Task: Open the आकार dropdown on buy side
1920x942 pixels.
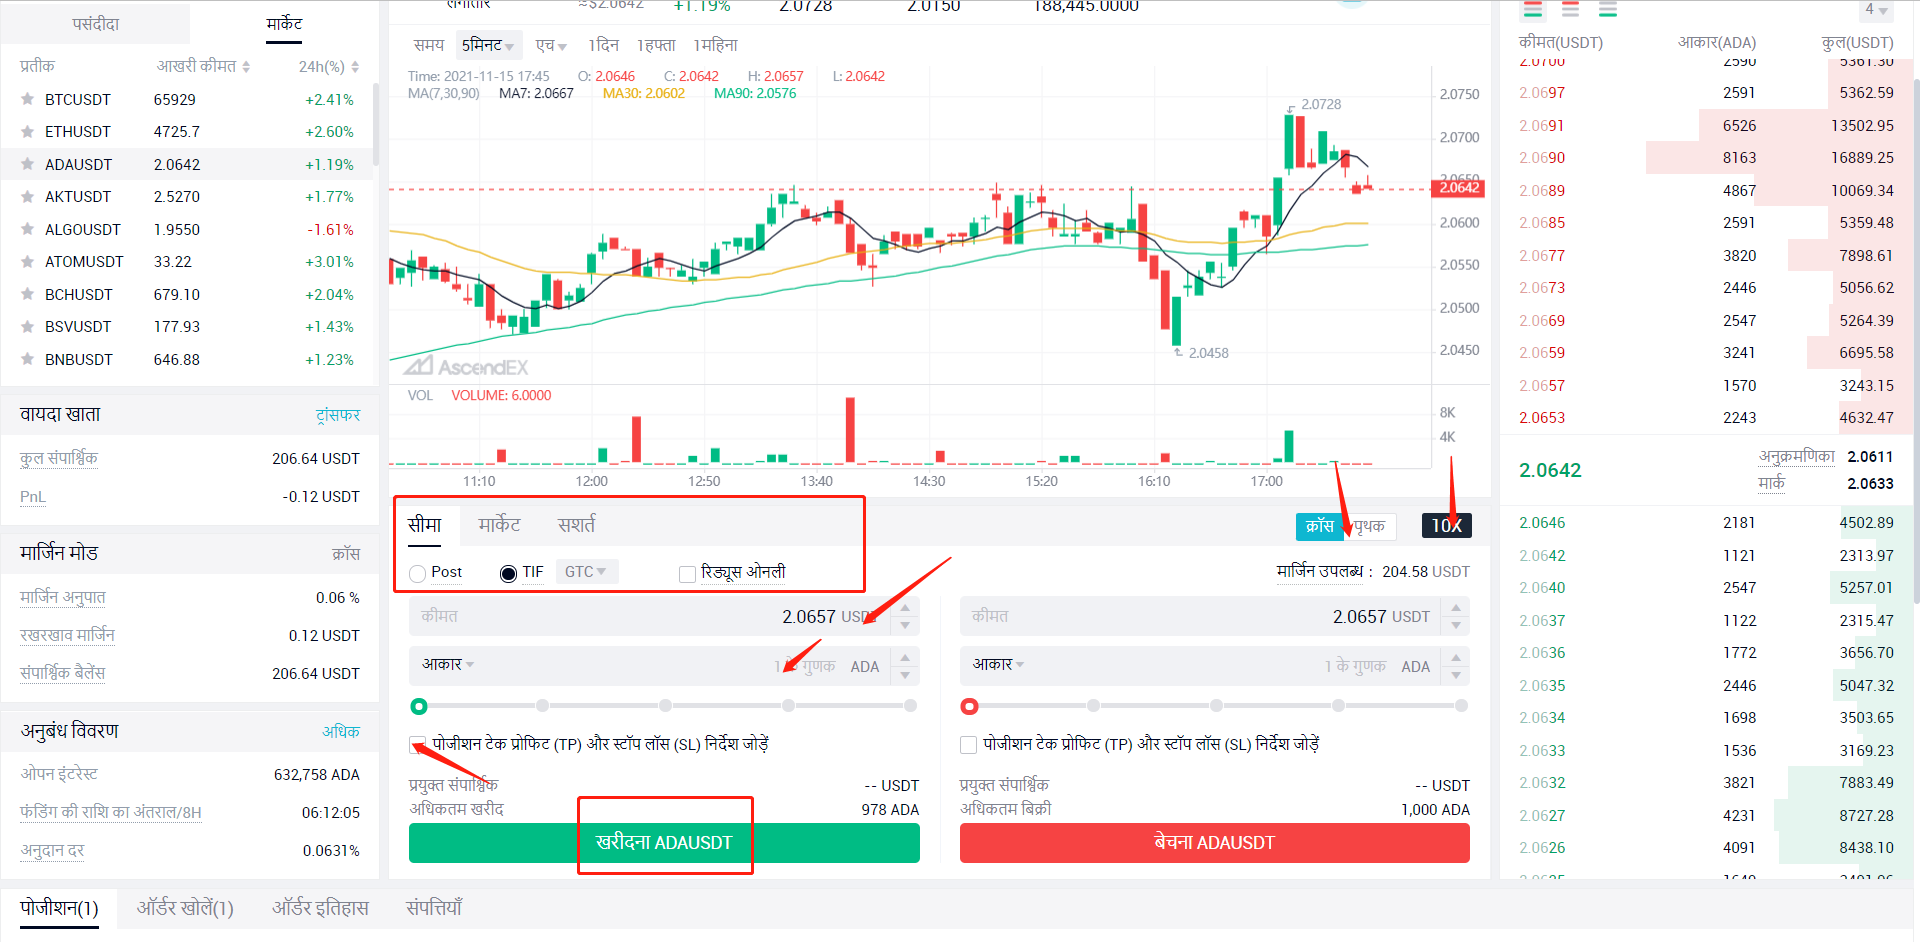Action: [x=448, y=664]
